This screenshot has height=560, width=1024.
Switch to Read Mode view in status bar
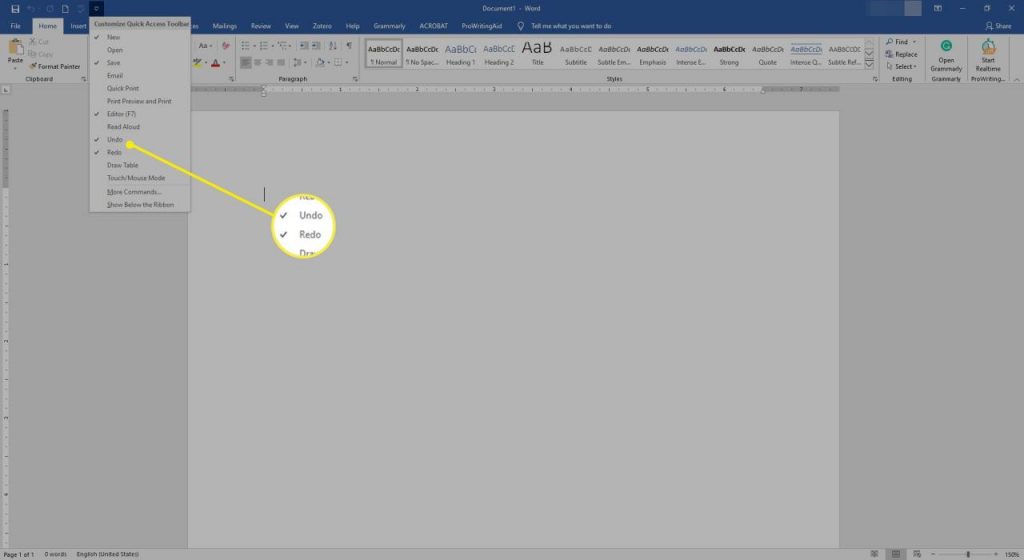coord(874,554)
